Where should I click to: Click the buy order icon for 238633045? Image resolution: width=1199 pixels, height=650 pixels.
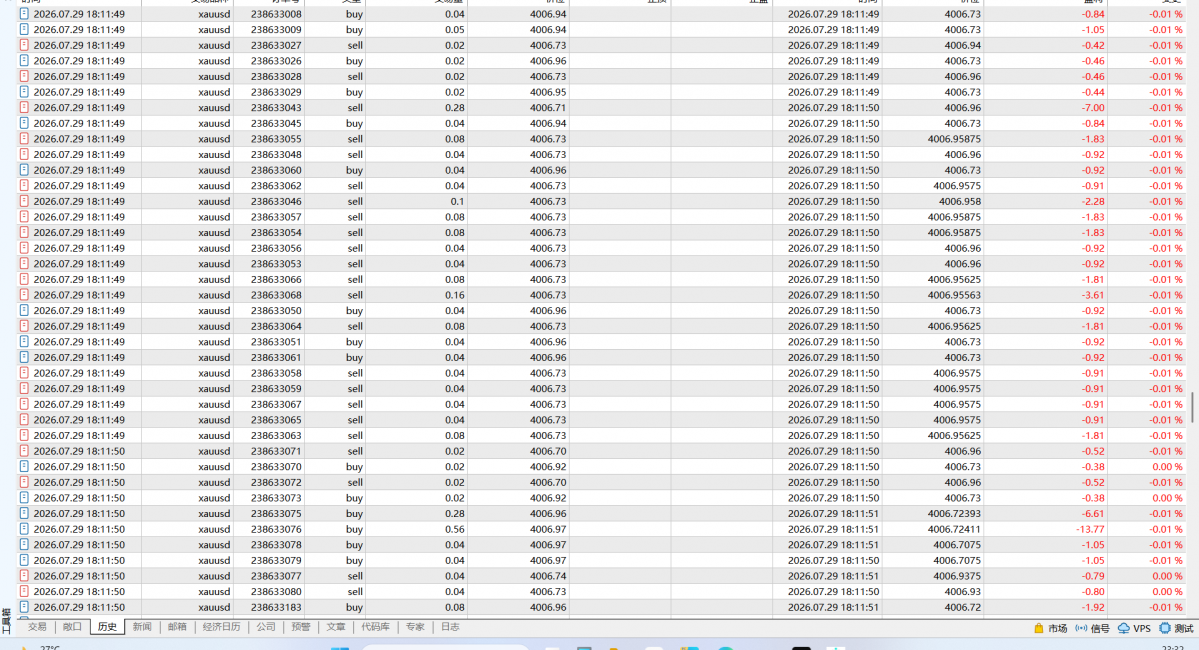point(24,123)
